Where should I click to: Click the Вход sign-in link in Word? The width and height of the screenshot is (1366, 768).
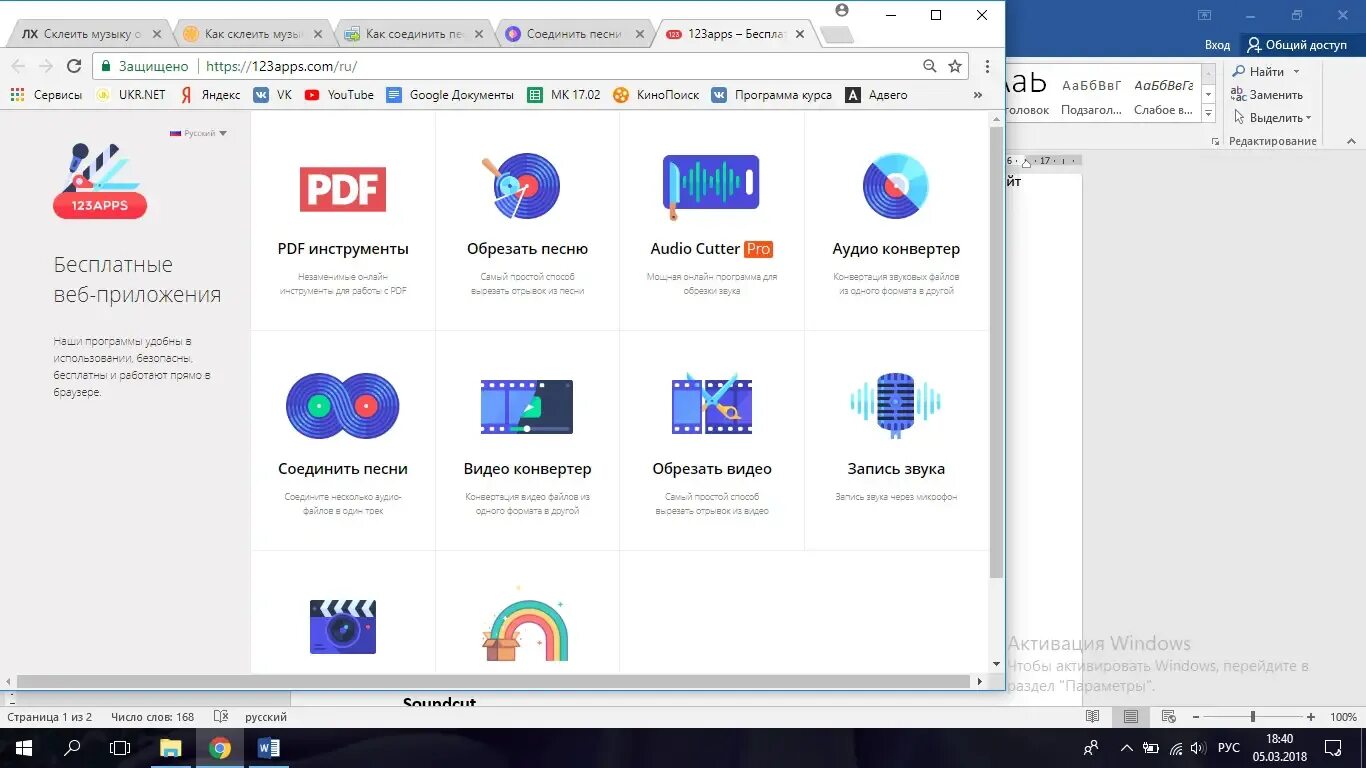(x=1217, y=45)
